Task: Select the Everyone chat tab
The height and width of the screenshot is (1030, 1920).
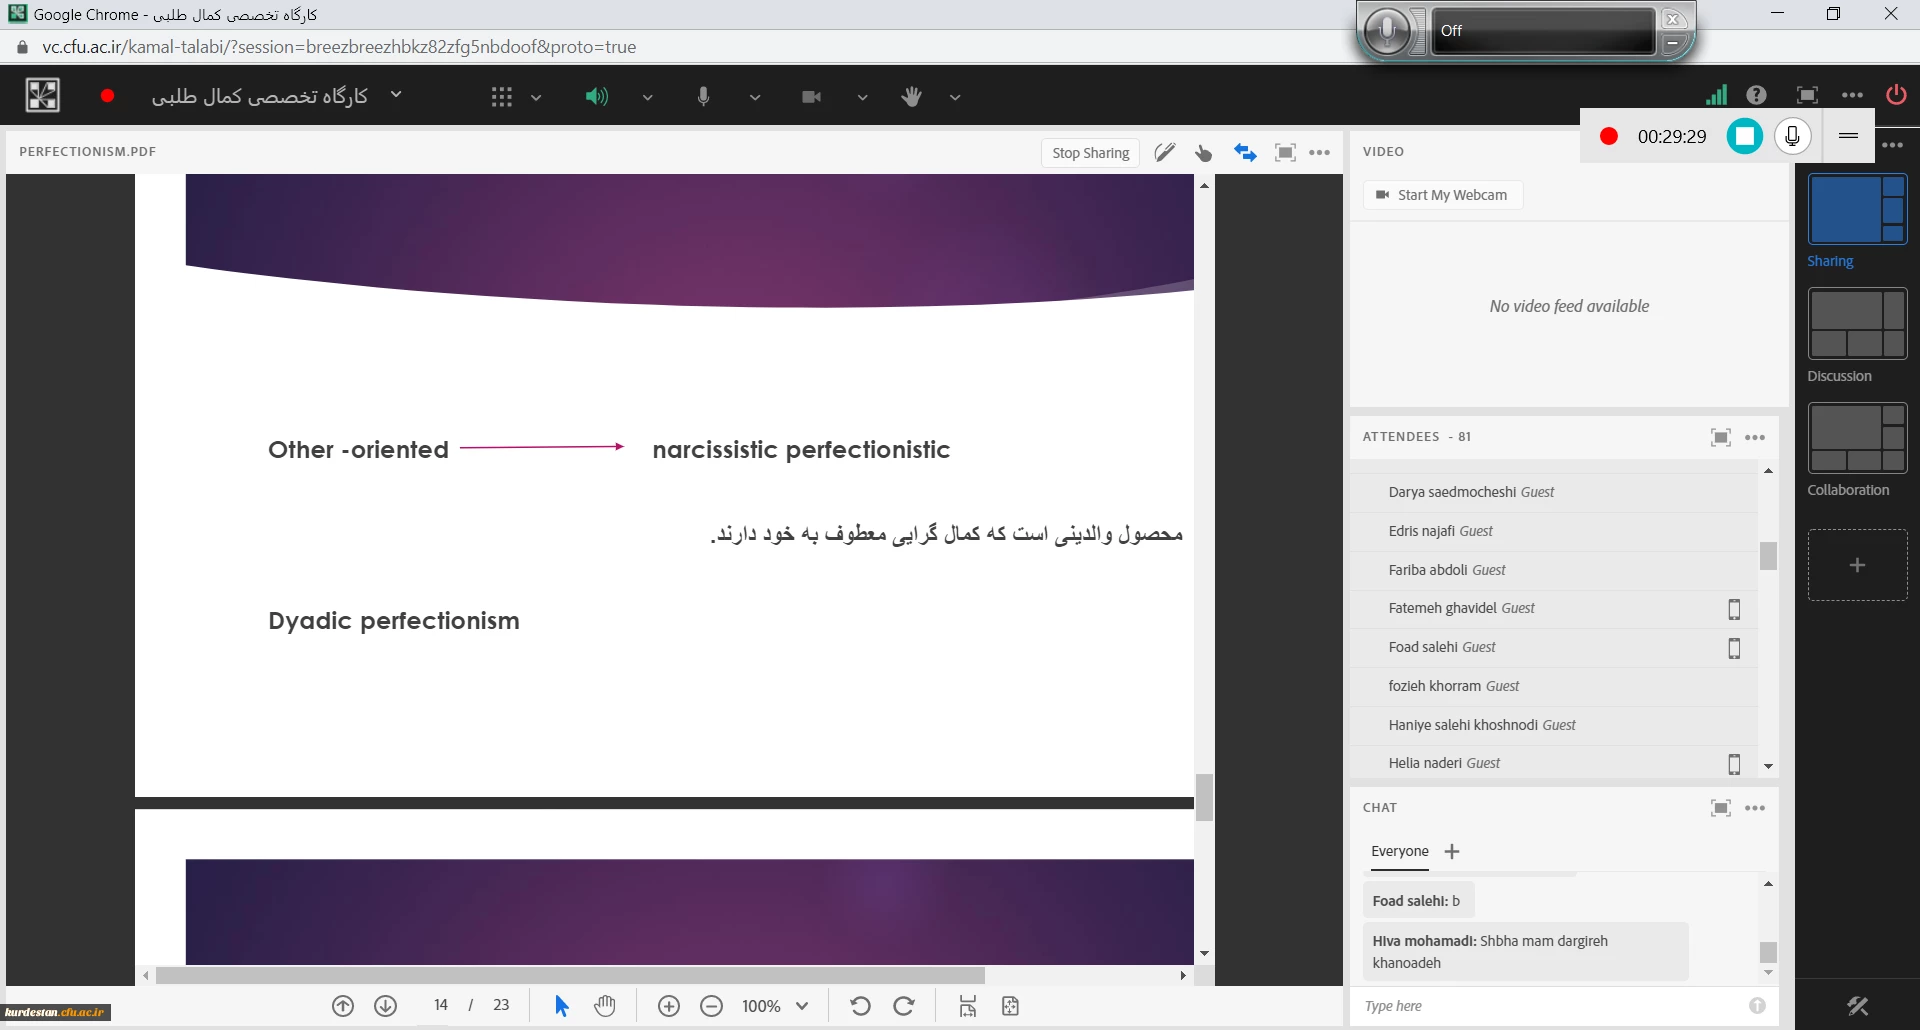Action: [x=1399, y=851]
